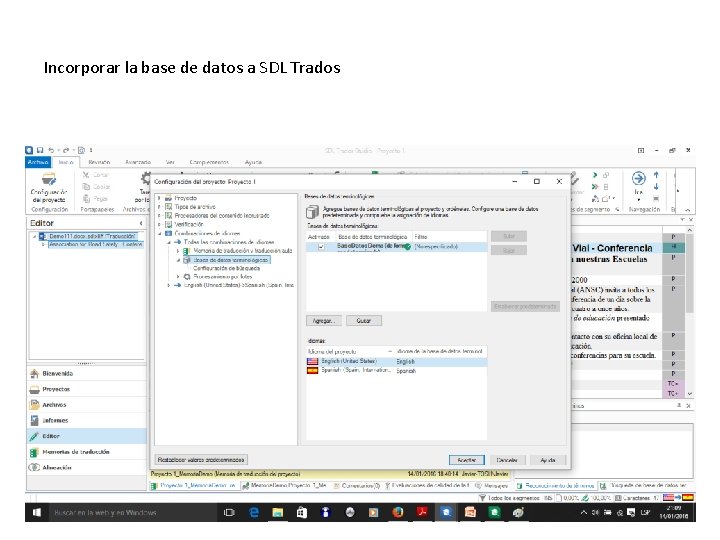720x540 pixels.
Task: Expand the Verificación tree node
Action: pyautogui.click(x=160, y=225)
